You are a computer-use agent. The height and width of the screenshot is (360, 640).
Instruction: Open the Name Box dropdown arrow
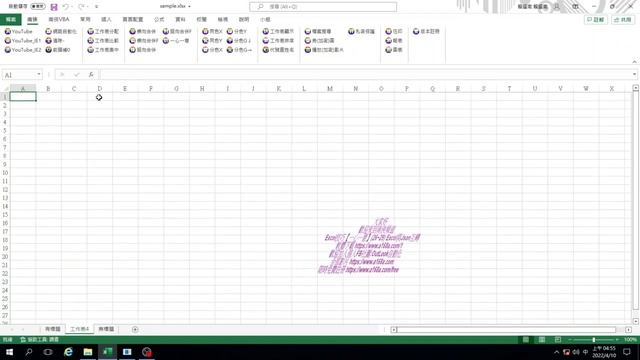point(39,75)
